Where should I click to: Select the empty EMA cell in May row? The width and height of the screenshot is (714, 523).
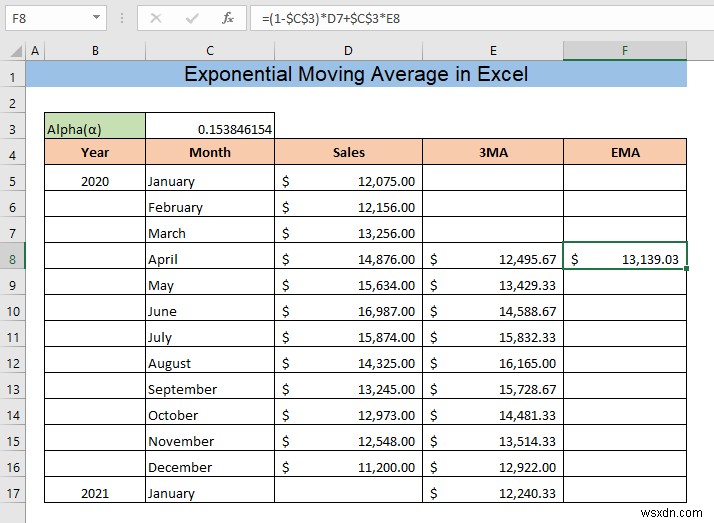[625, 281]
